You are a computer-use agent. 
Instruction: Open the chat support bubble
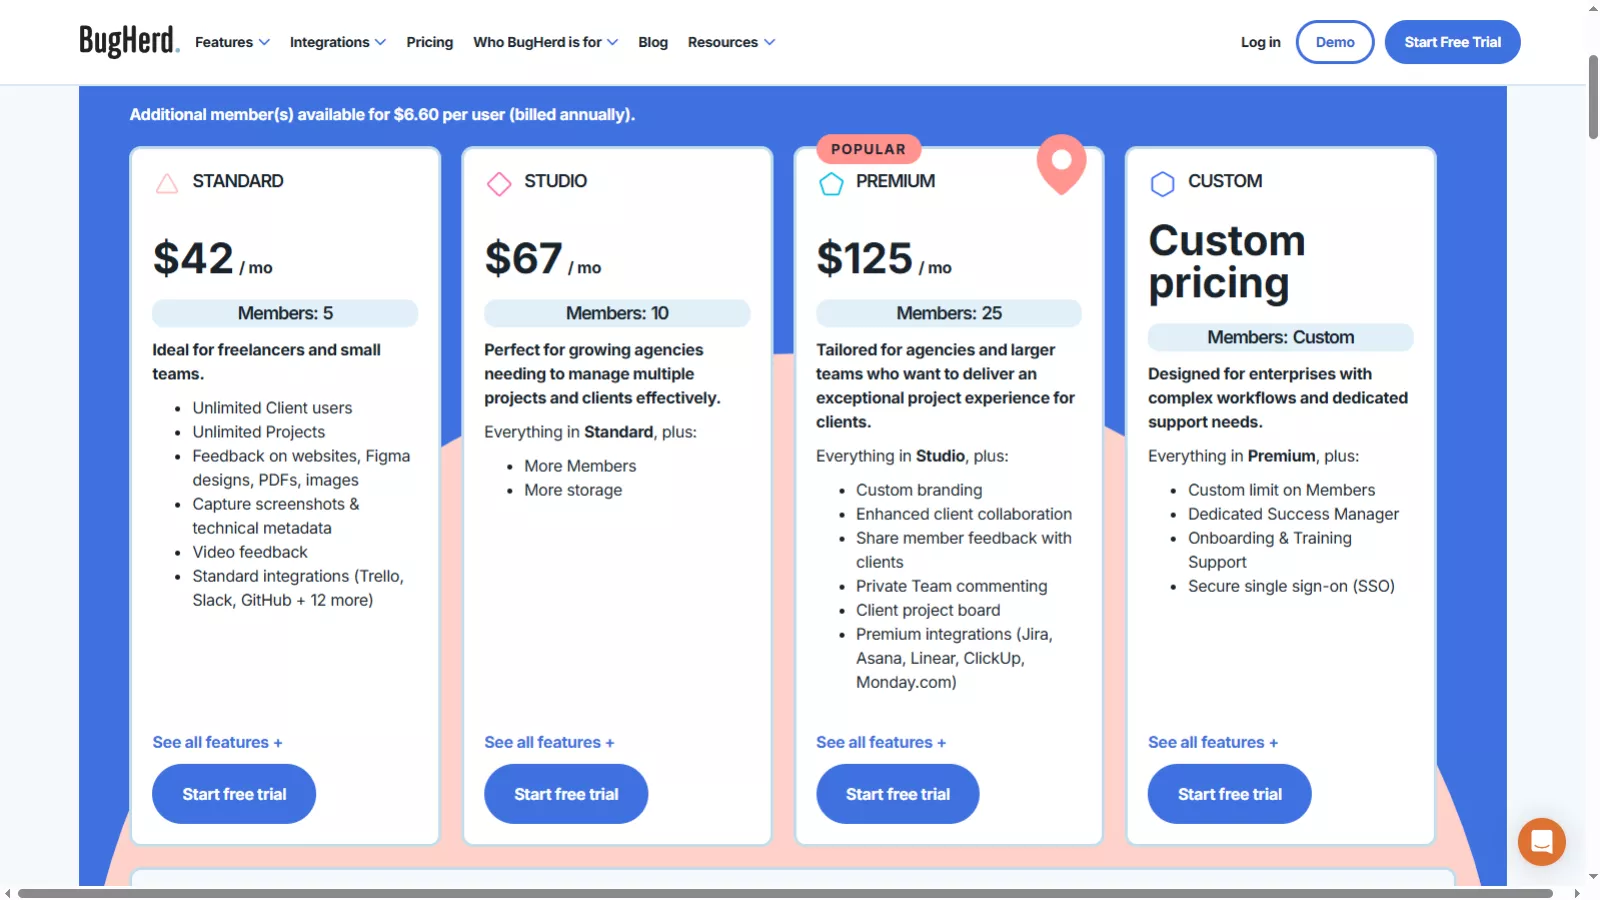1540,842
